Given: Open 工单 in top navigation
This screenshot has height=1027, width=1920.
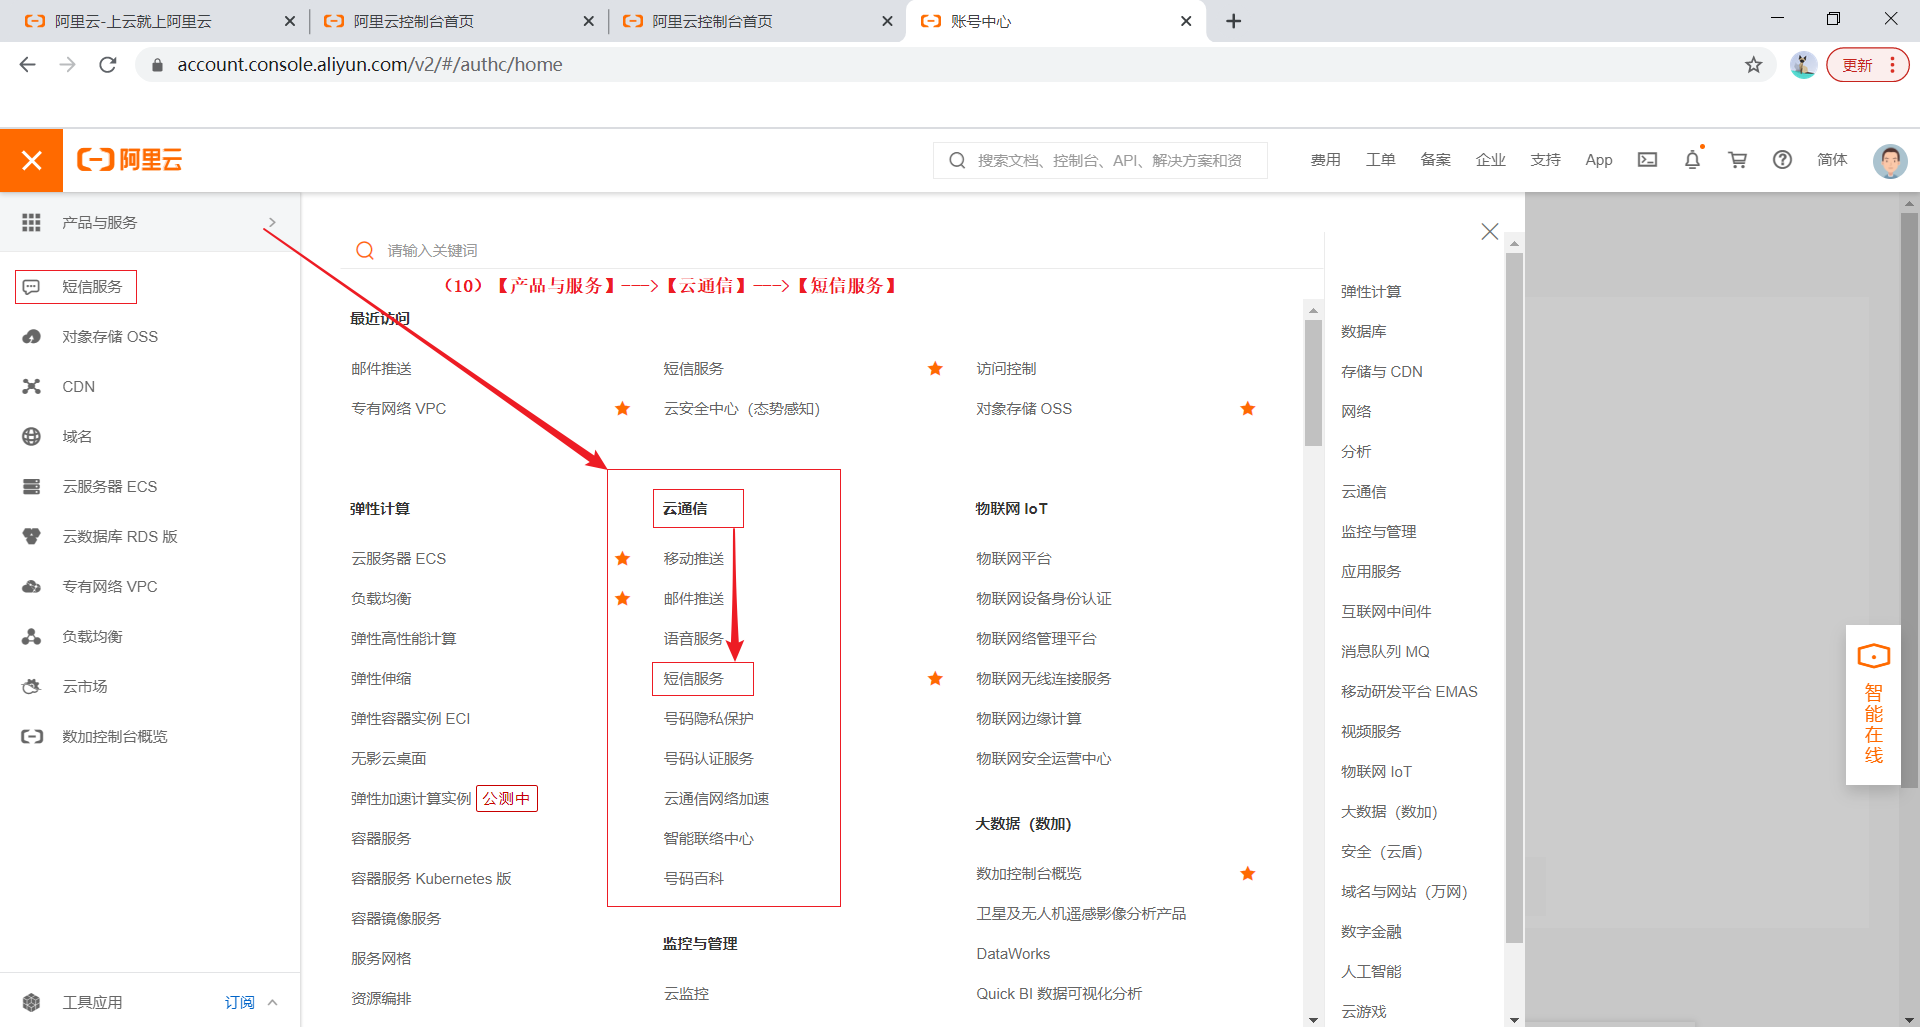Looking at the screenshot, I should coord(1380,160).
